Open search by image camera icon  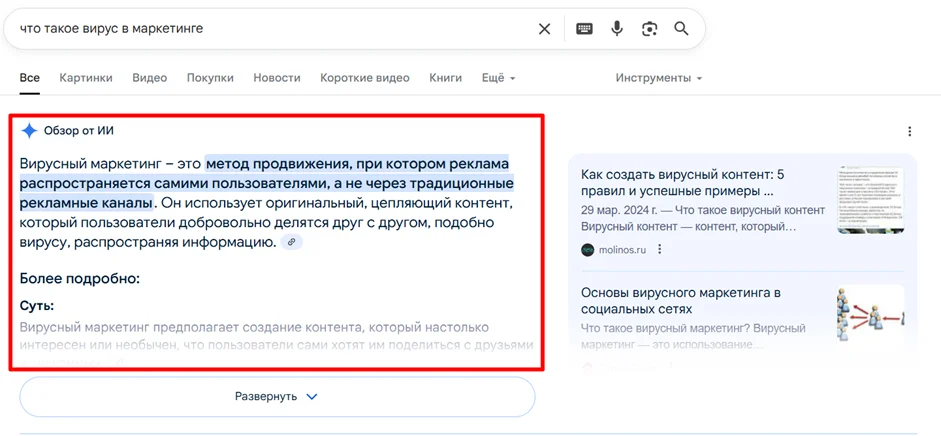pos(649,29)
